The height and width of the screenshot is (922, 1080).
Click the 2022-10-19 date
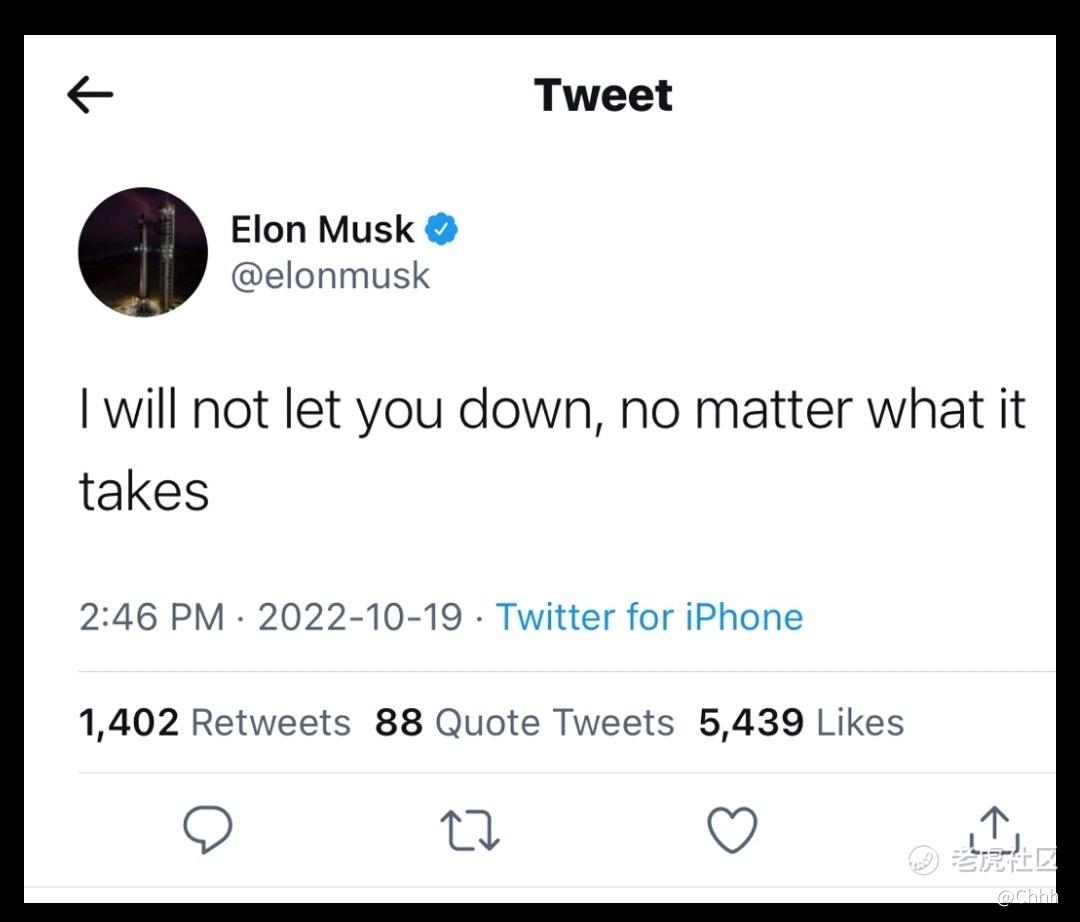pos(360,616)
